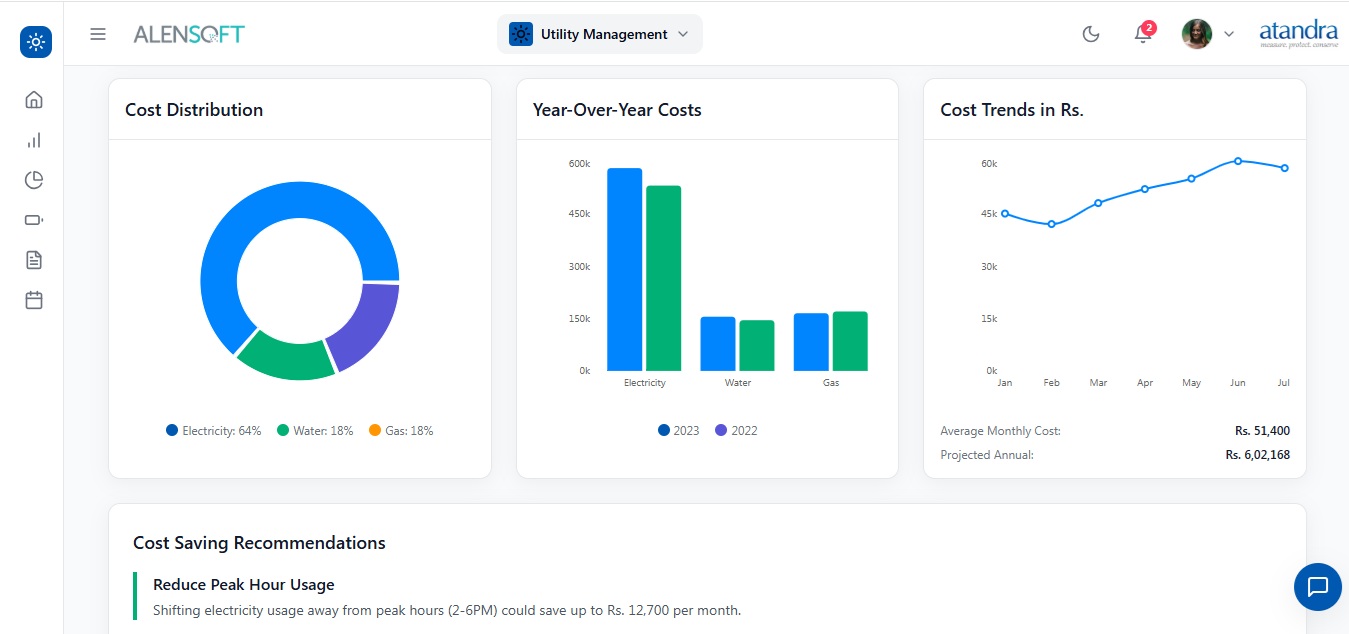
Task: Click the home icon in sidebar
Action: (x=34, y=100)
